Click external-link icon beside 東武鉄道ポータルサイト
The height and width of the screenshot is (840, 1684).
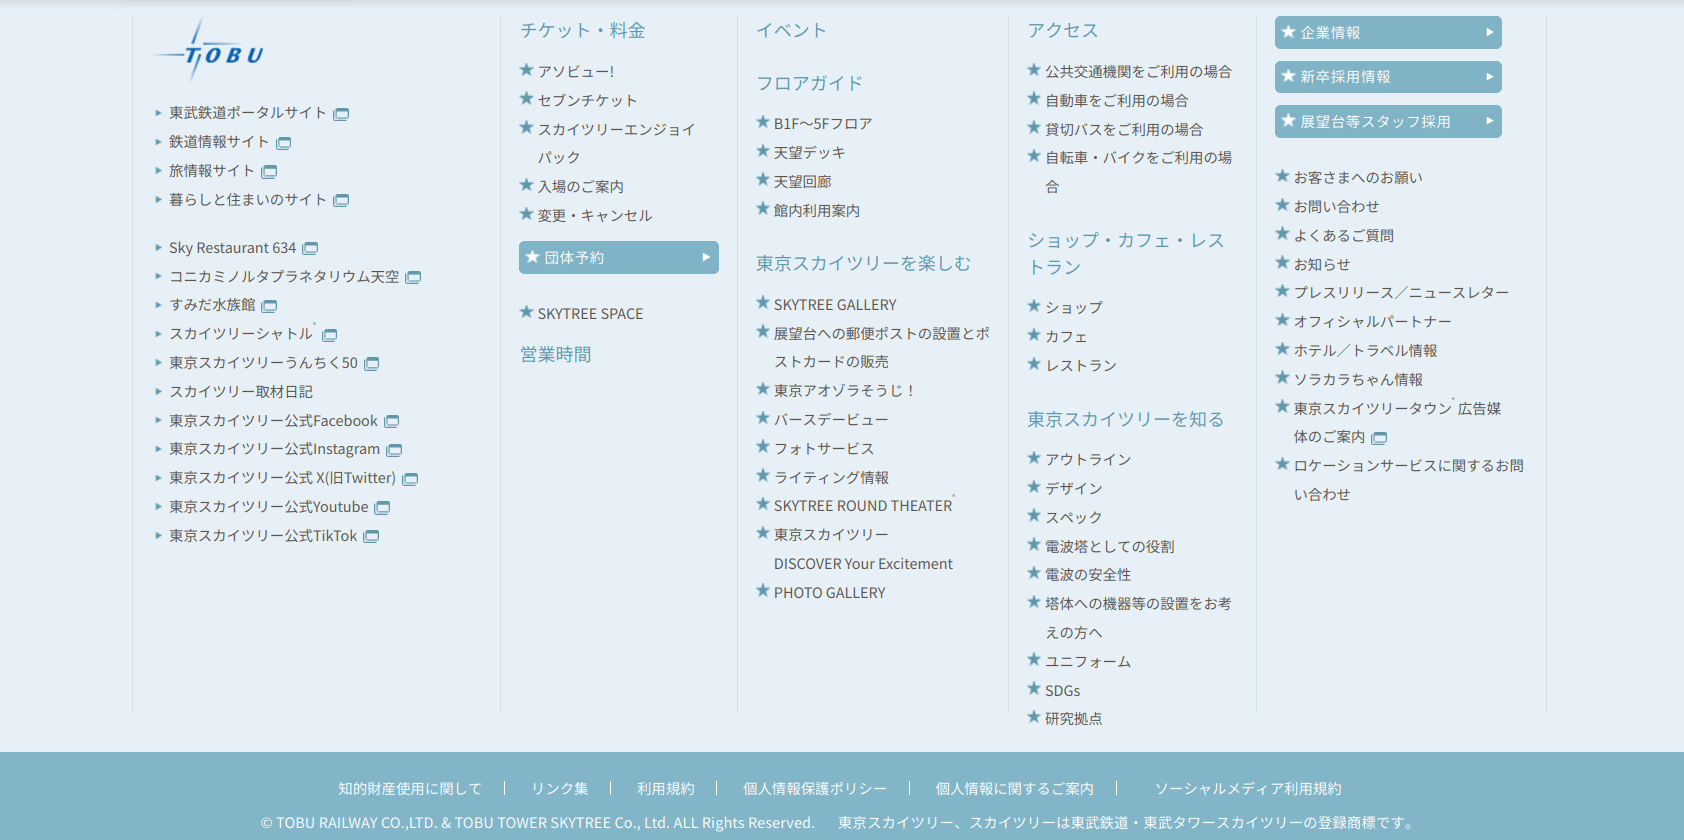pyautogui.click(x=341, y=114)
